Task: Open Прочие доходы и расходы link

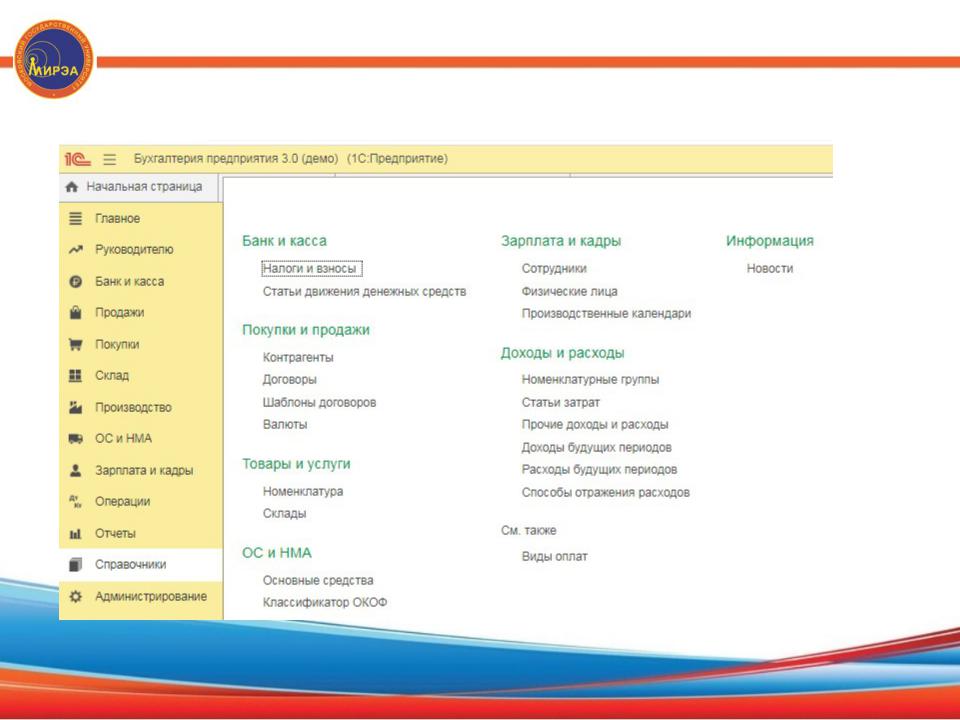Action: click(x=595, y=424)
